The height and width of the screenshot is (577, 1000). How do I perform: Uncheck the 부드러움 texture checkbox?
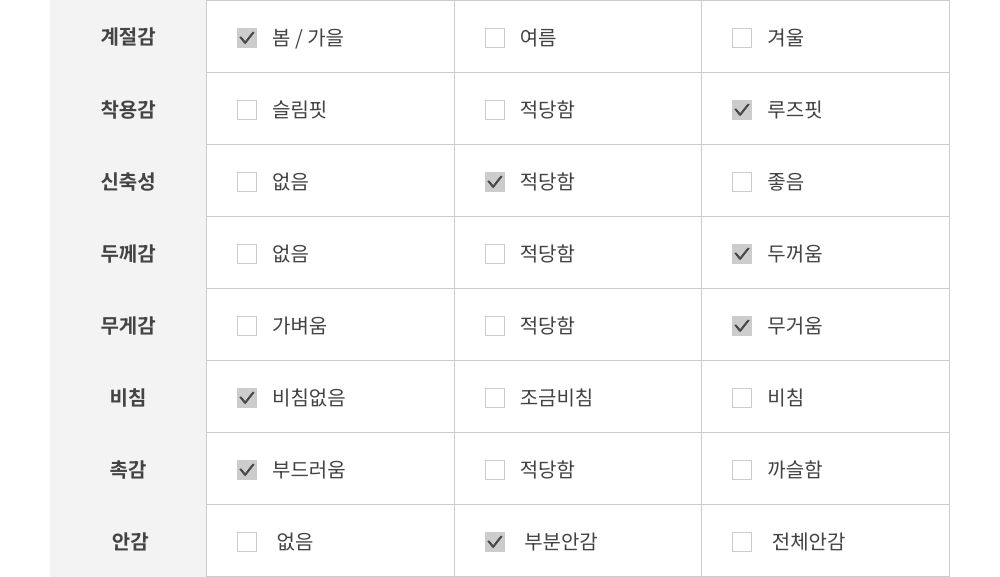click(x=247, y=470)
